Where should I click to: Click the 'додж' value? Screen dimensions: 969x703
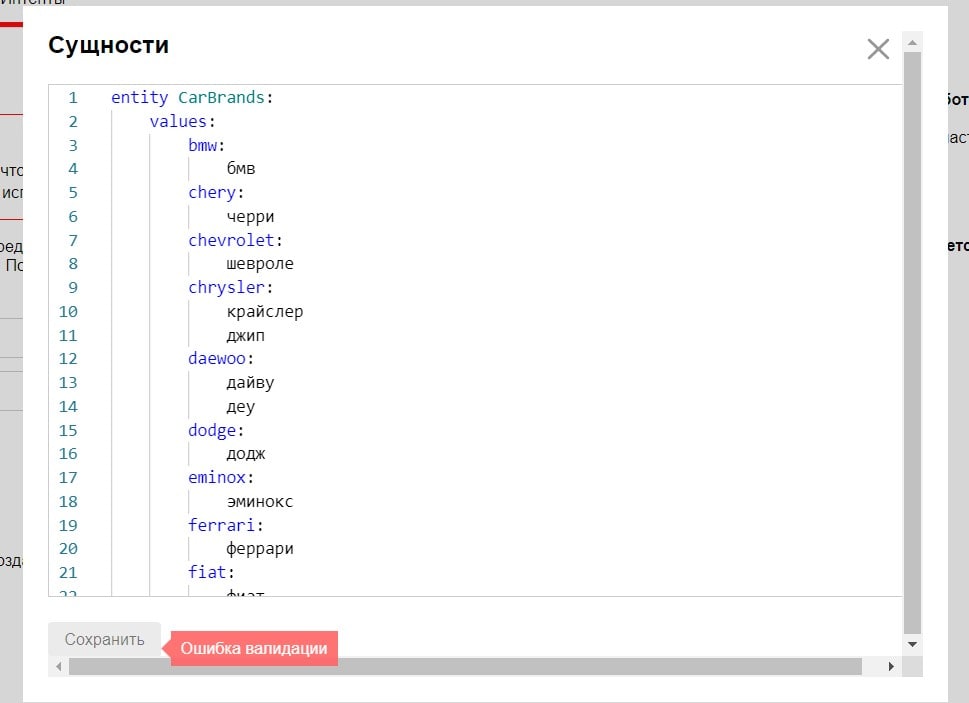click(x=245, y=454)
